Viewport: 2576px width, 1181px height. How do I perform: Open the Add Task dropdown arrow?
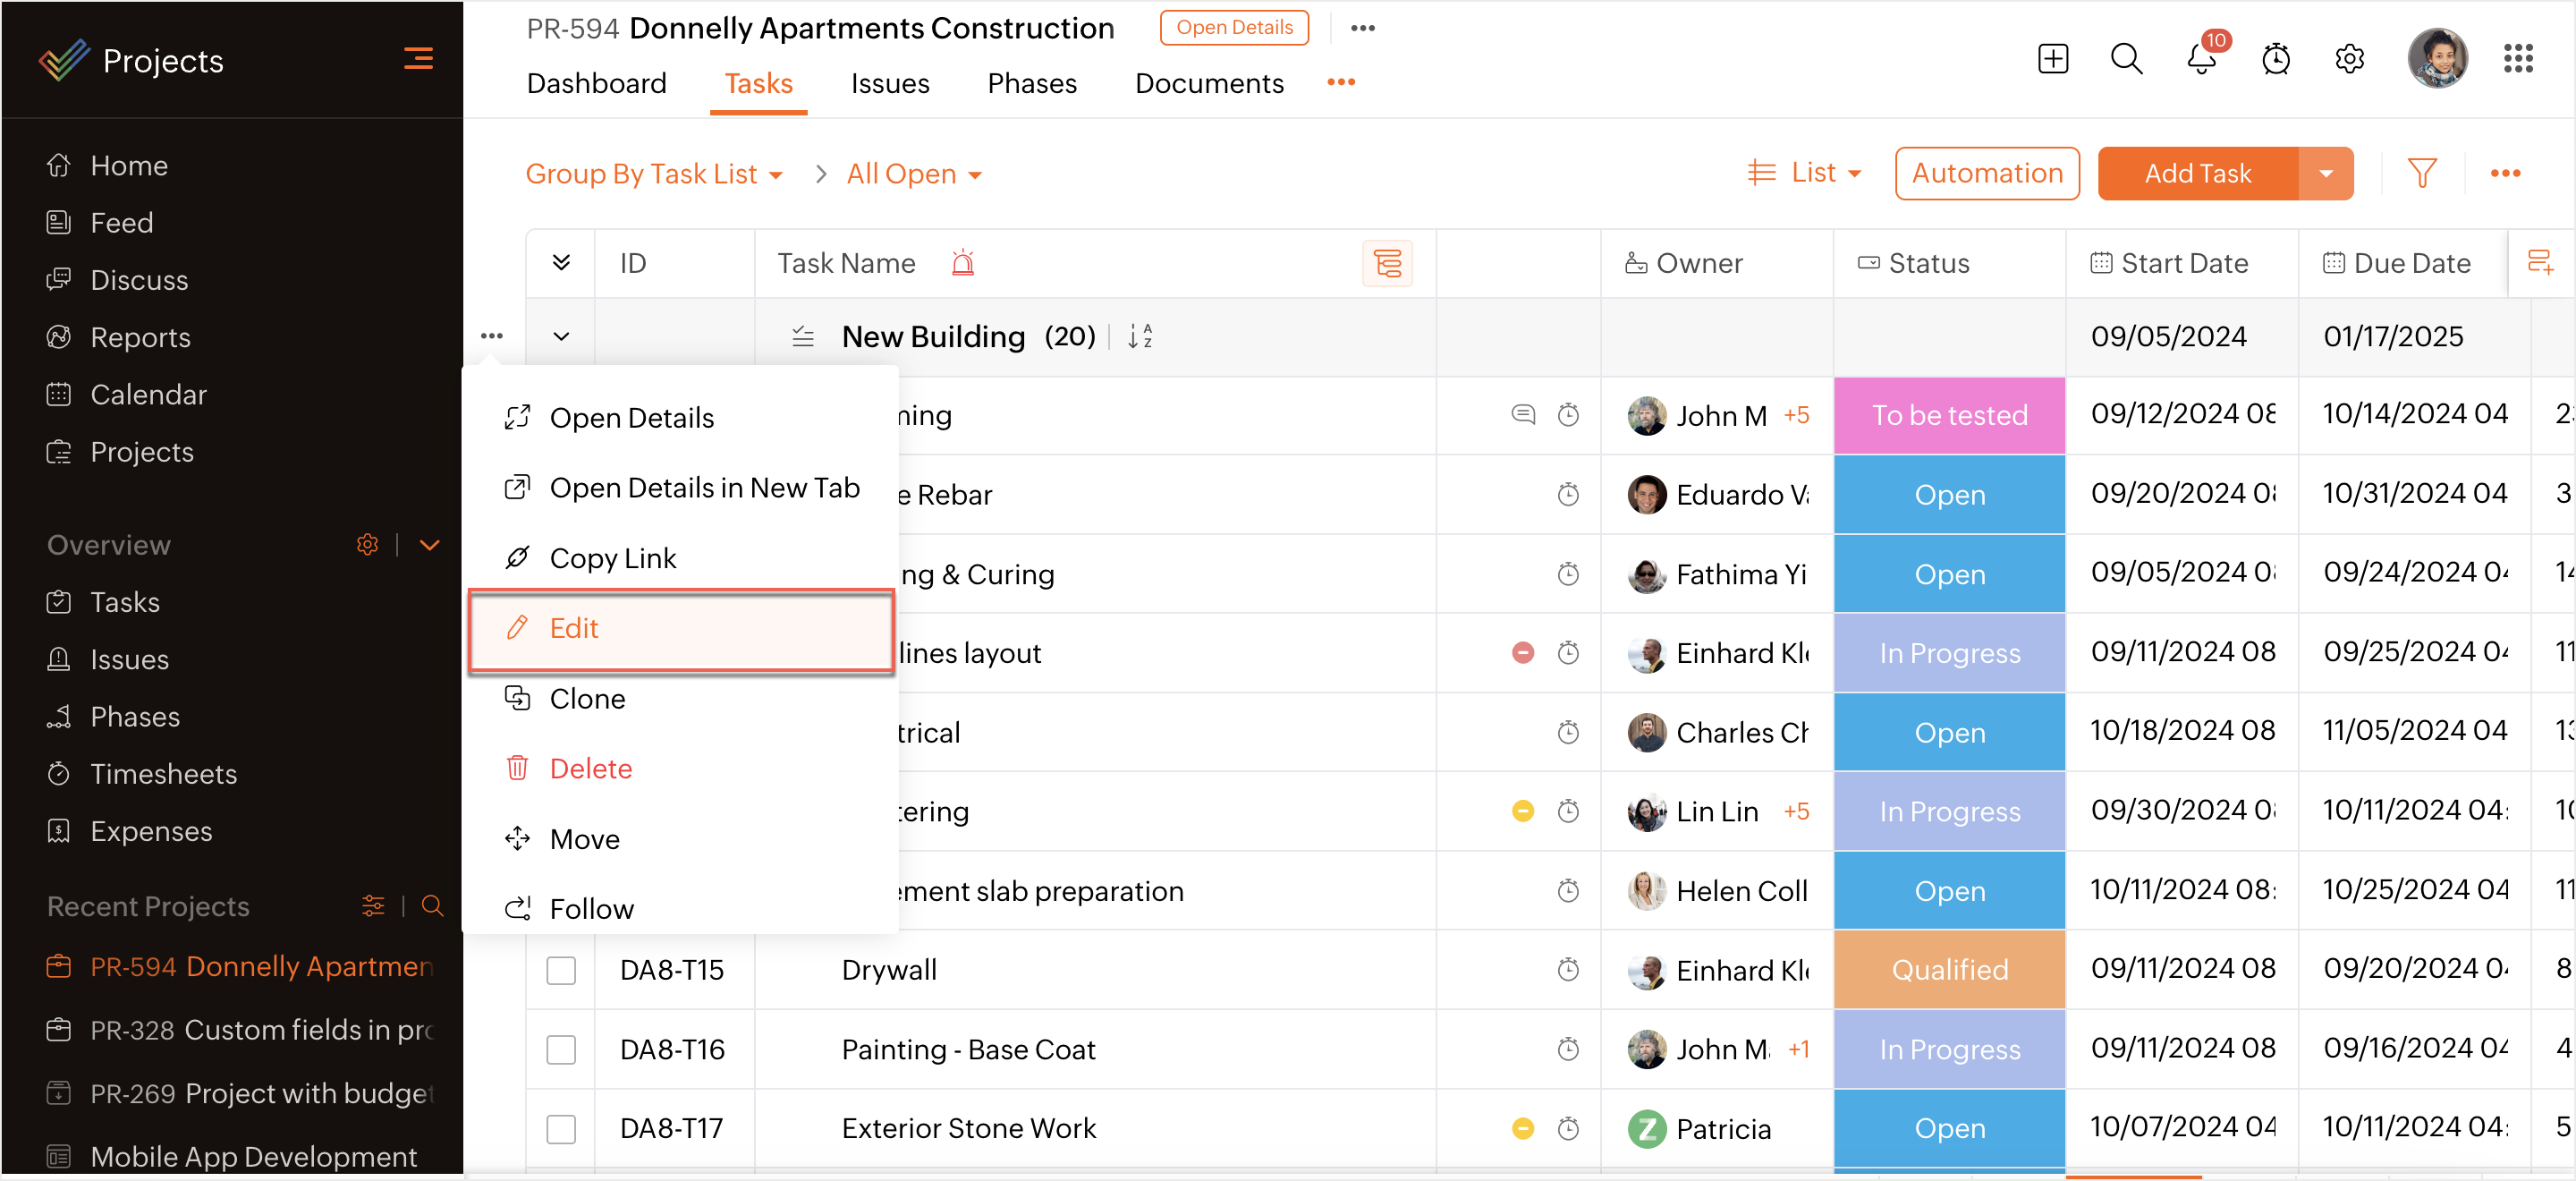click(x=2326, y=174)
